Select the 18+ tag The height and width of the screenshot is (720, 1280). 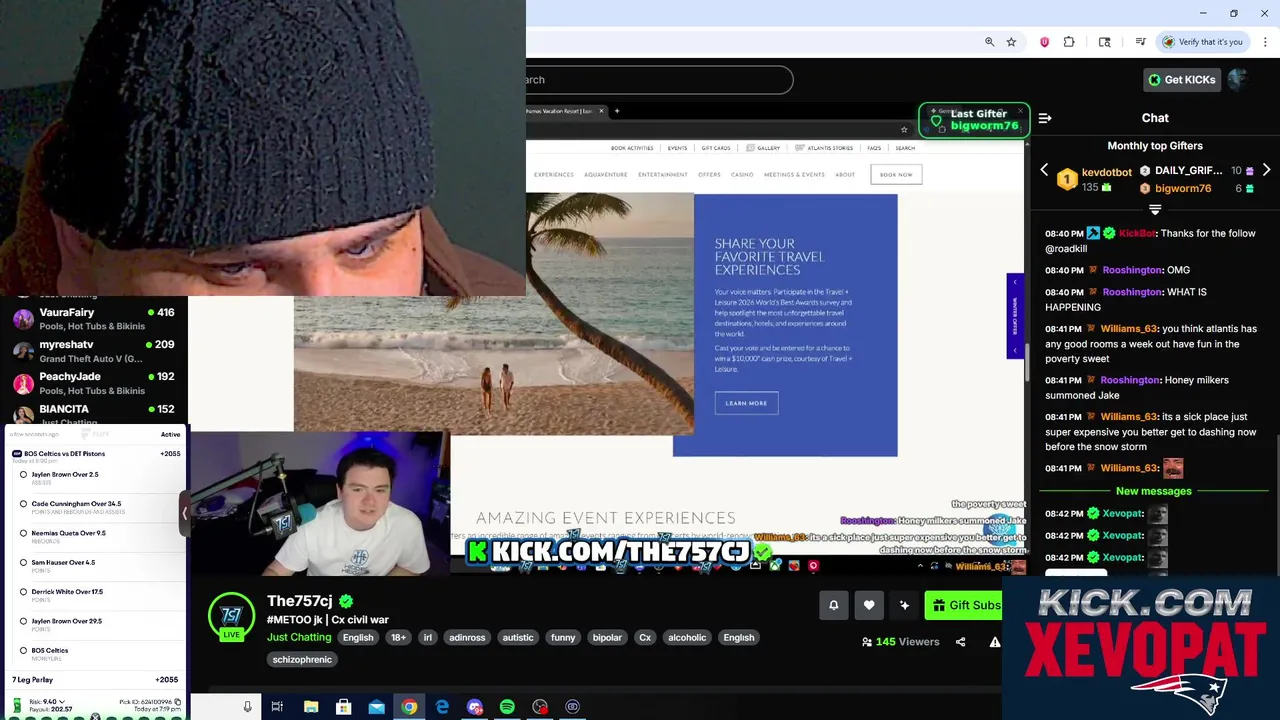pos(398,637)
